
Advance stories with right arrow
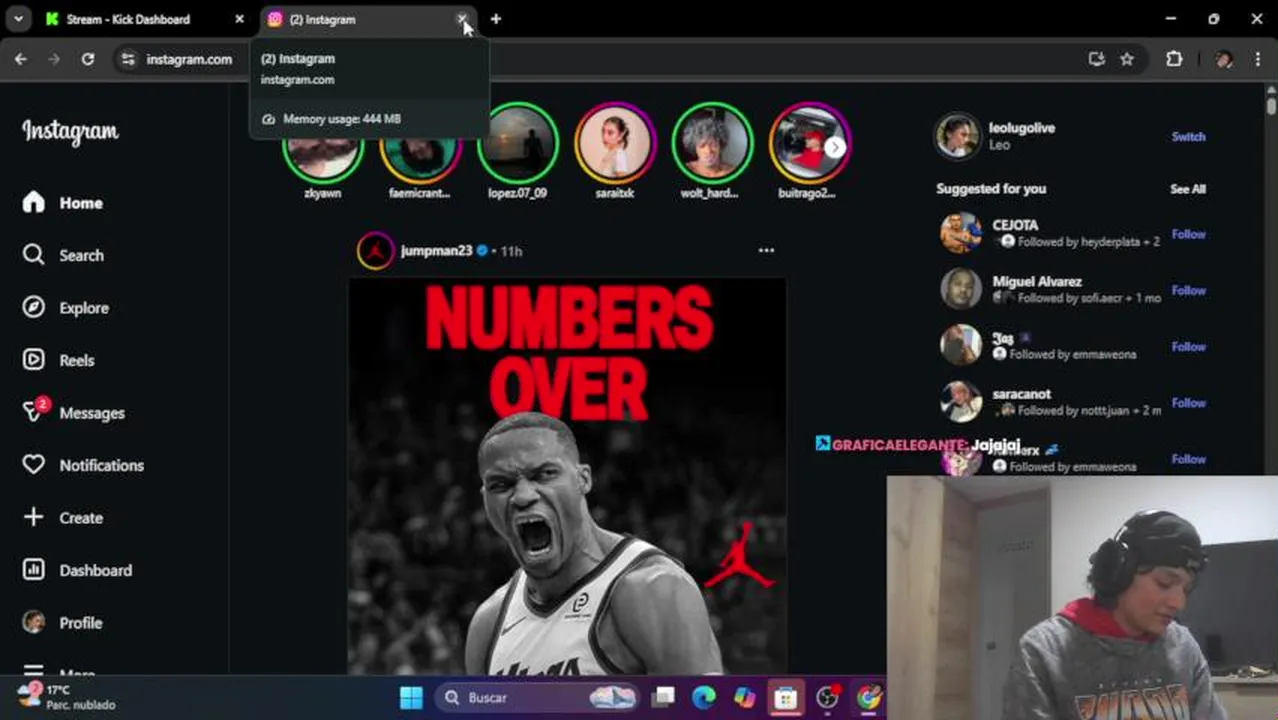[835, 147]
